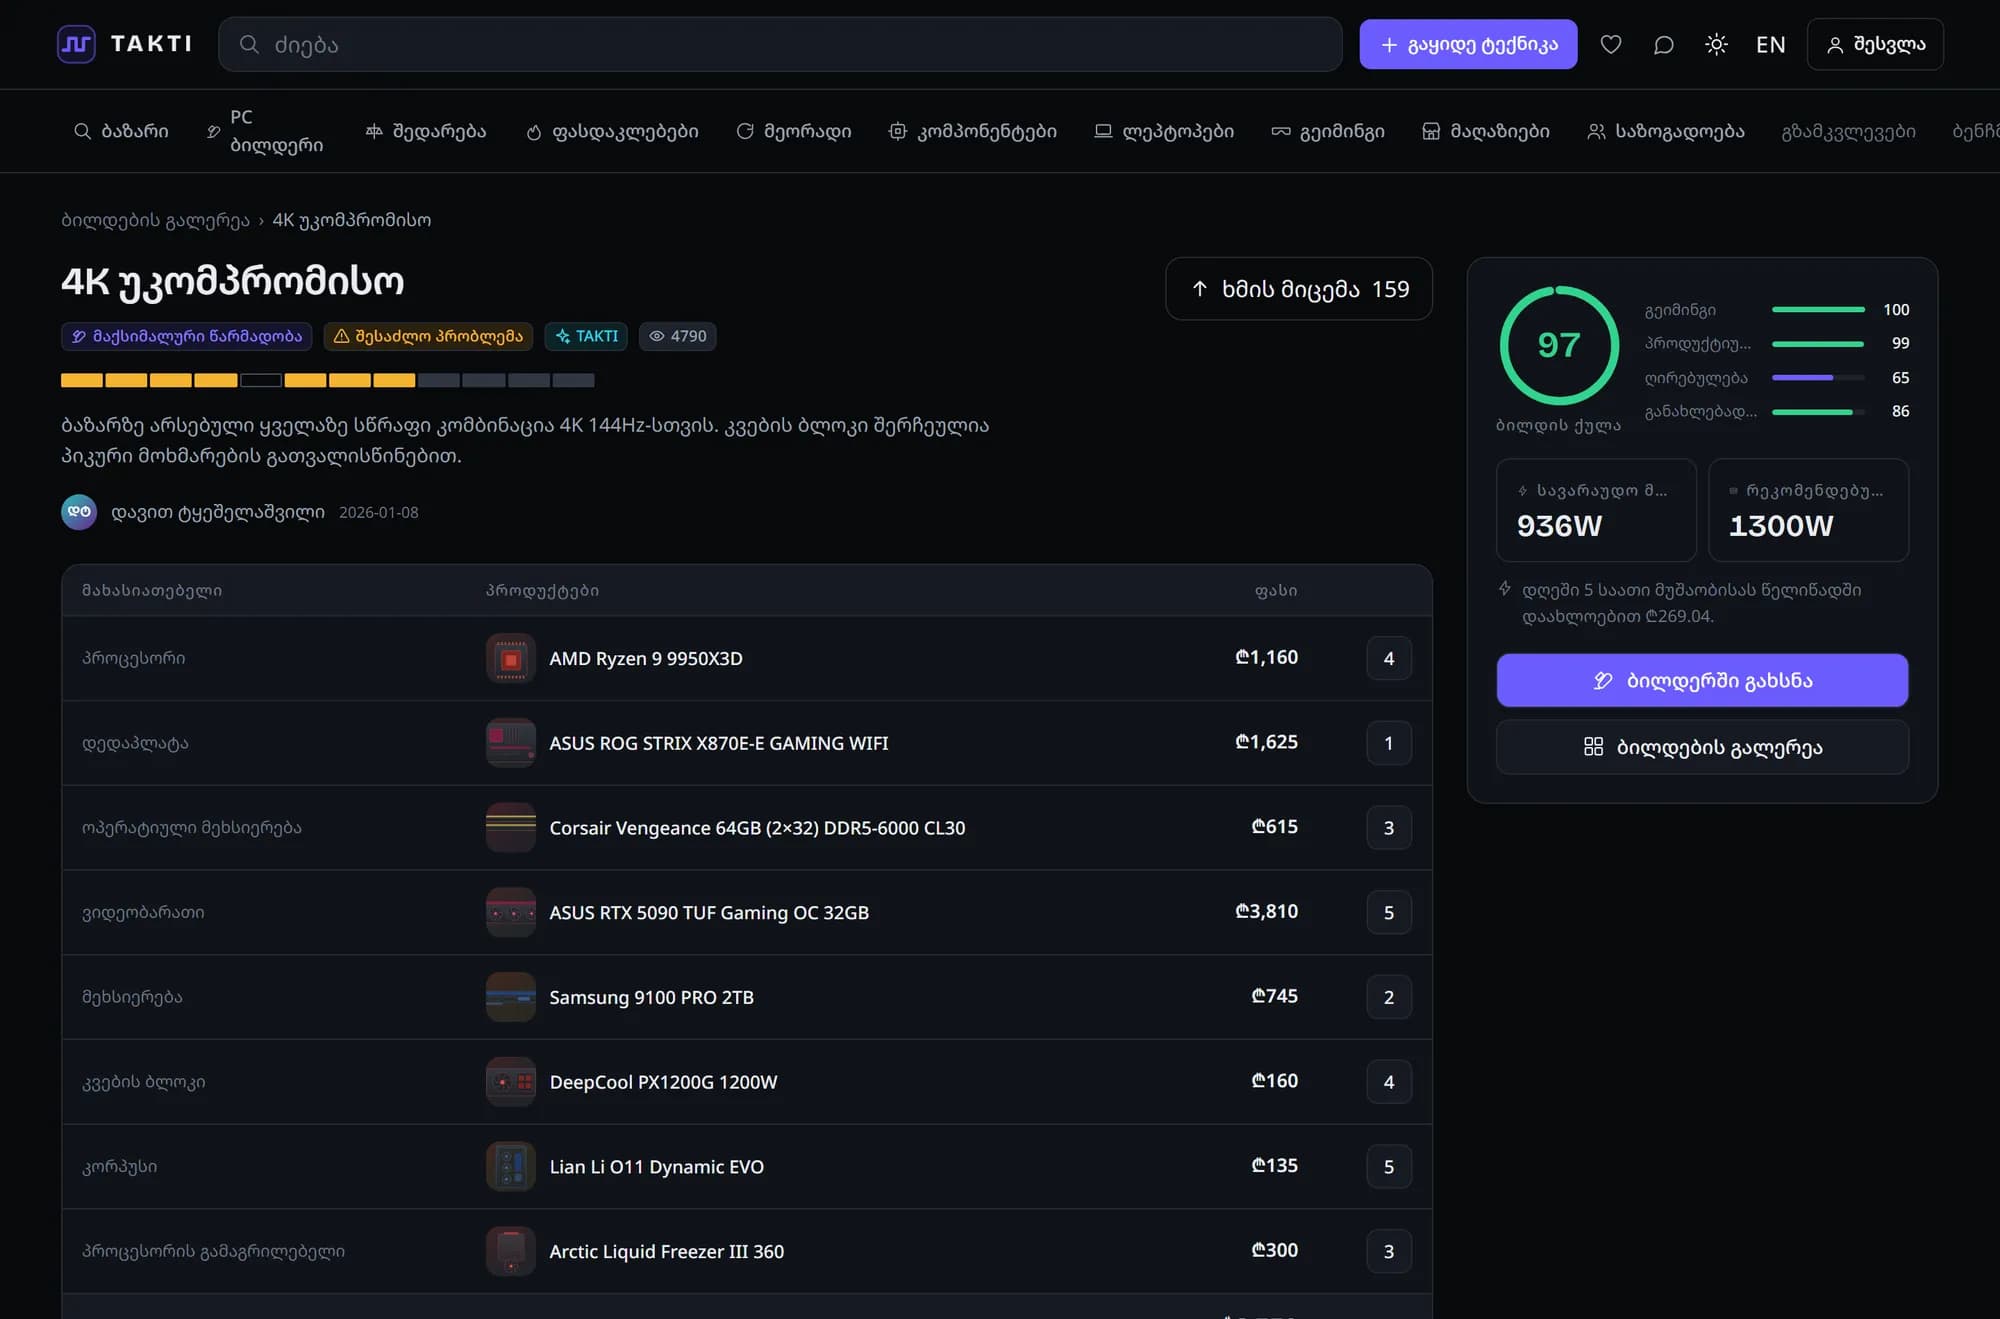This screenshot has height=1319, width=2000.
Task: Open DeepCool PX1200G 1200W thumbnail
Action: pyautogui.click(x=510, y=1082)
